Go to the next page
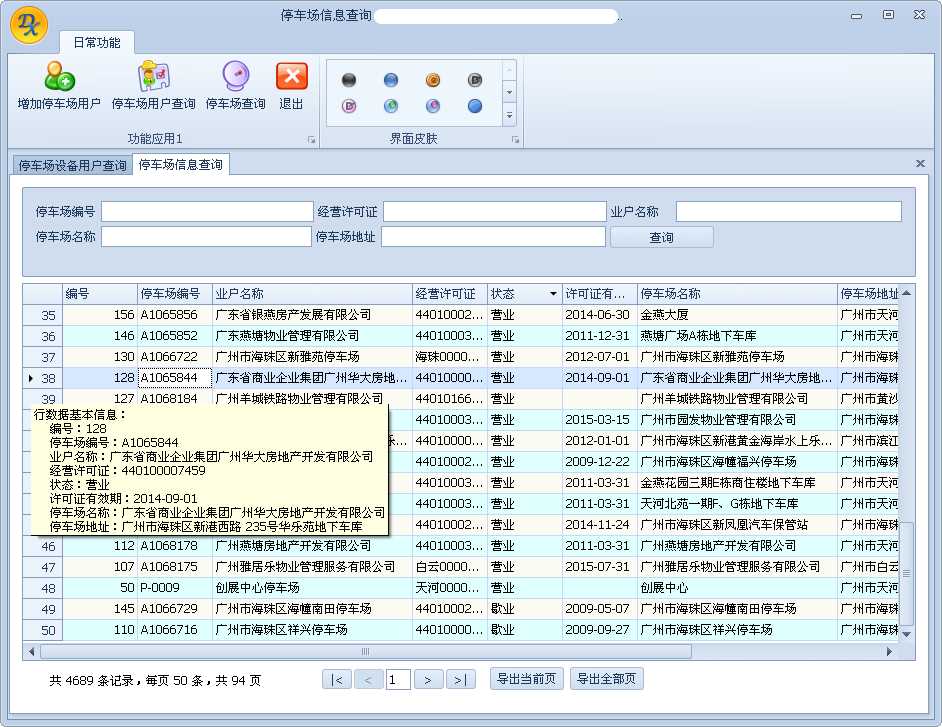This screenshot has width=942, height=727. [x=428, y=680]
